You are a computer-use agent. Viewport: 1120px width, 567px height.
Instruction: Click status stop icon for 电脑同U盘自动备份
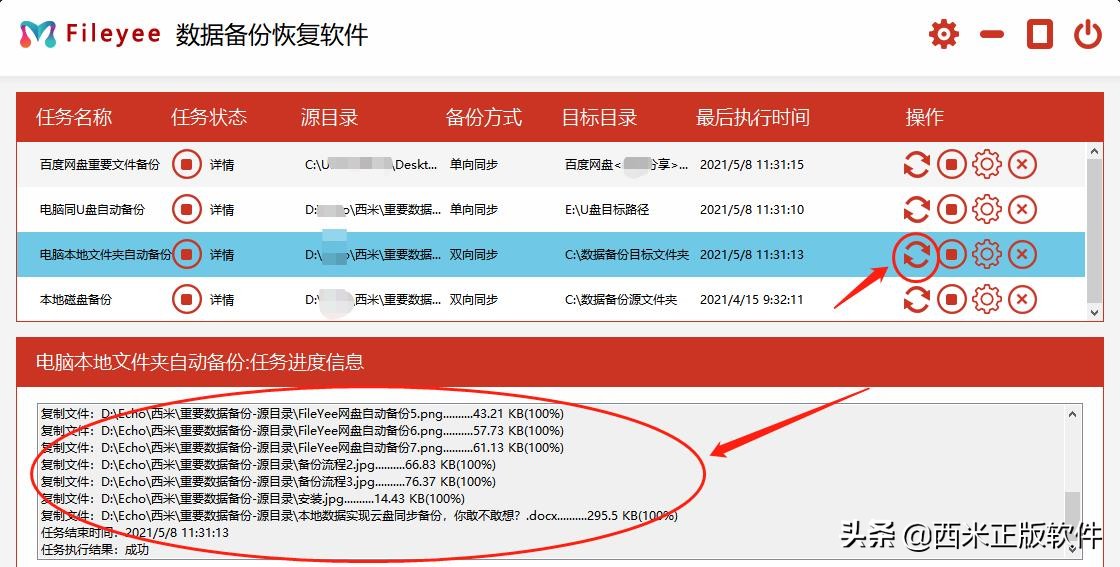pyautogui.click(x=186, y=209)
